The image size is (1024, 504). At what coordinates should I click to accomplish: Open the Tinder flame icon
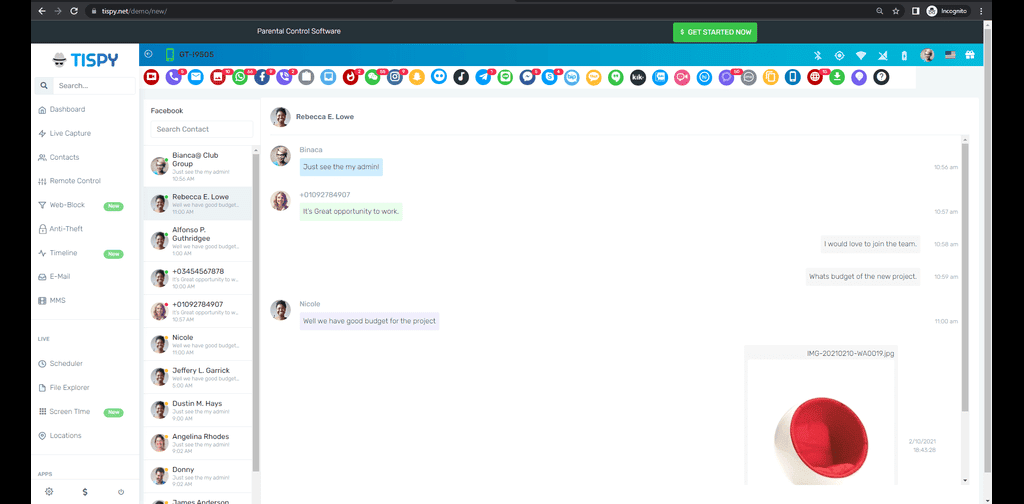(x=350, y=77)
